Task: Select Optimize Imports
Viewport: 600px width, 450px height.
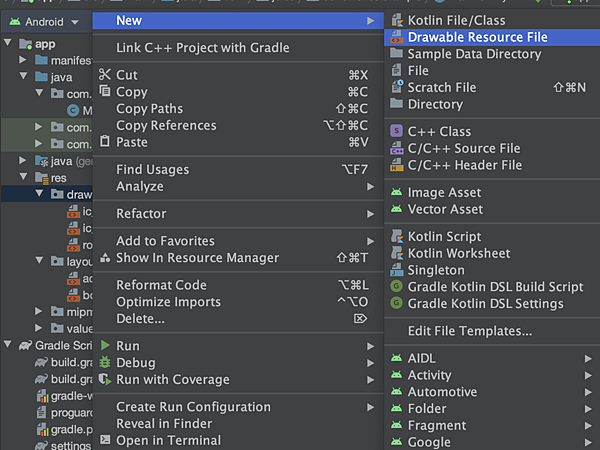Action: coord(238,302)
